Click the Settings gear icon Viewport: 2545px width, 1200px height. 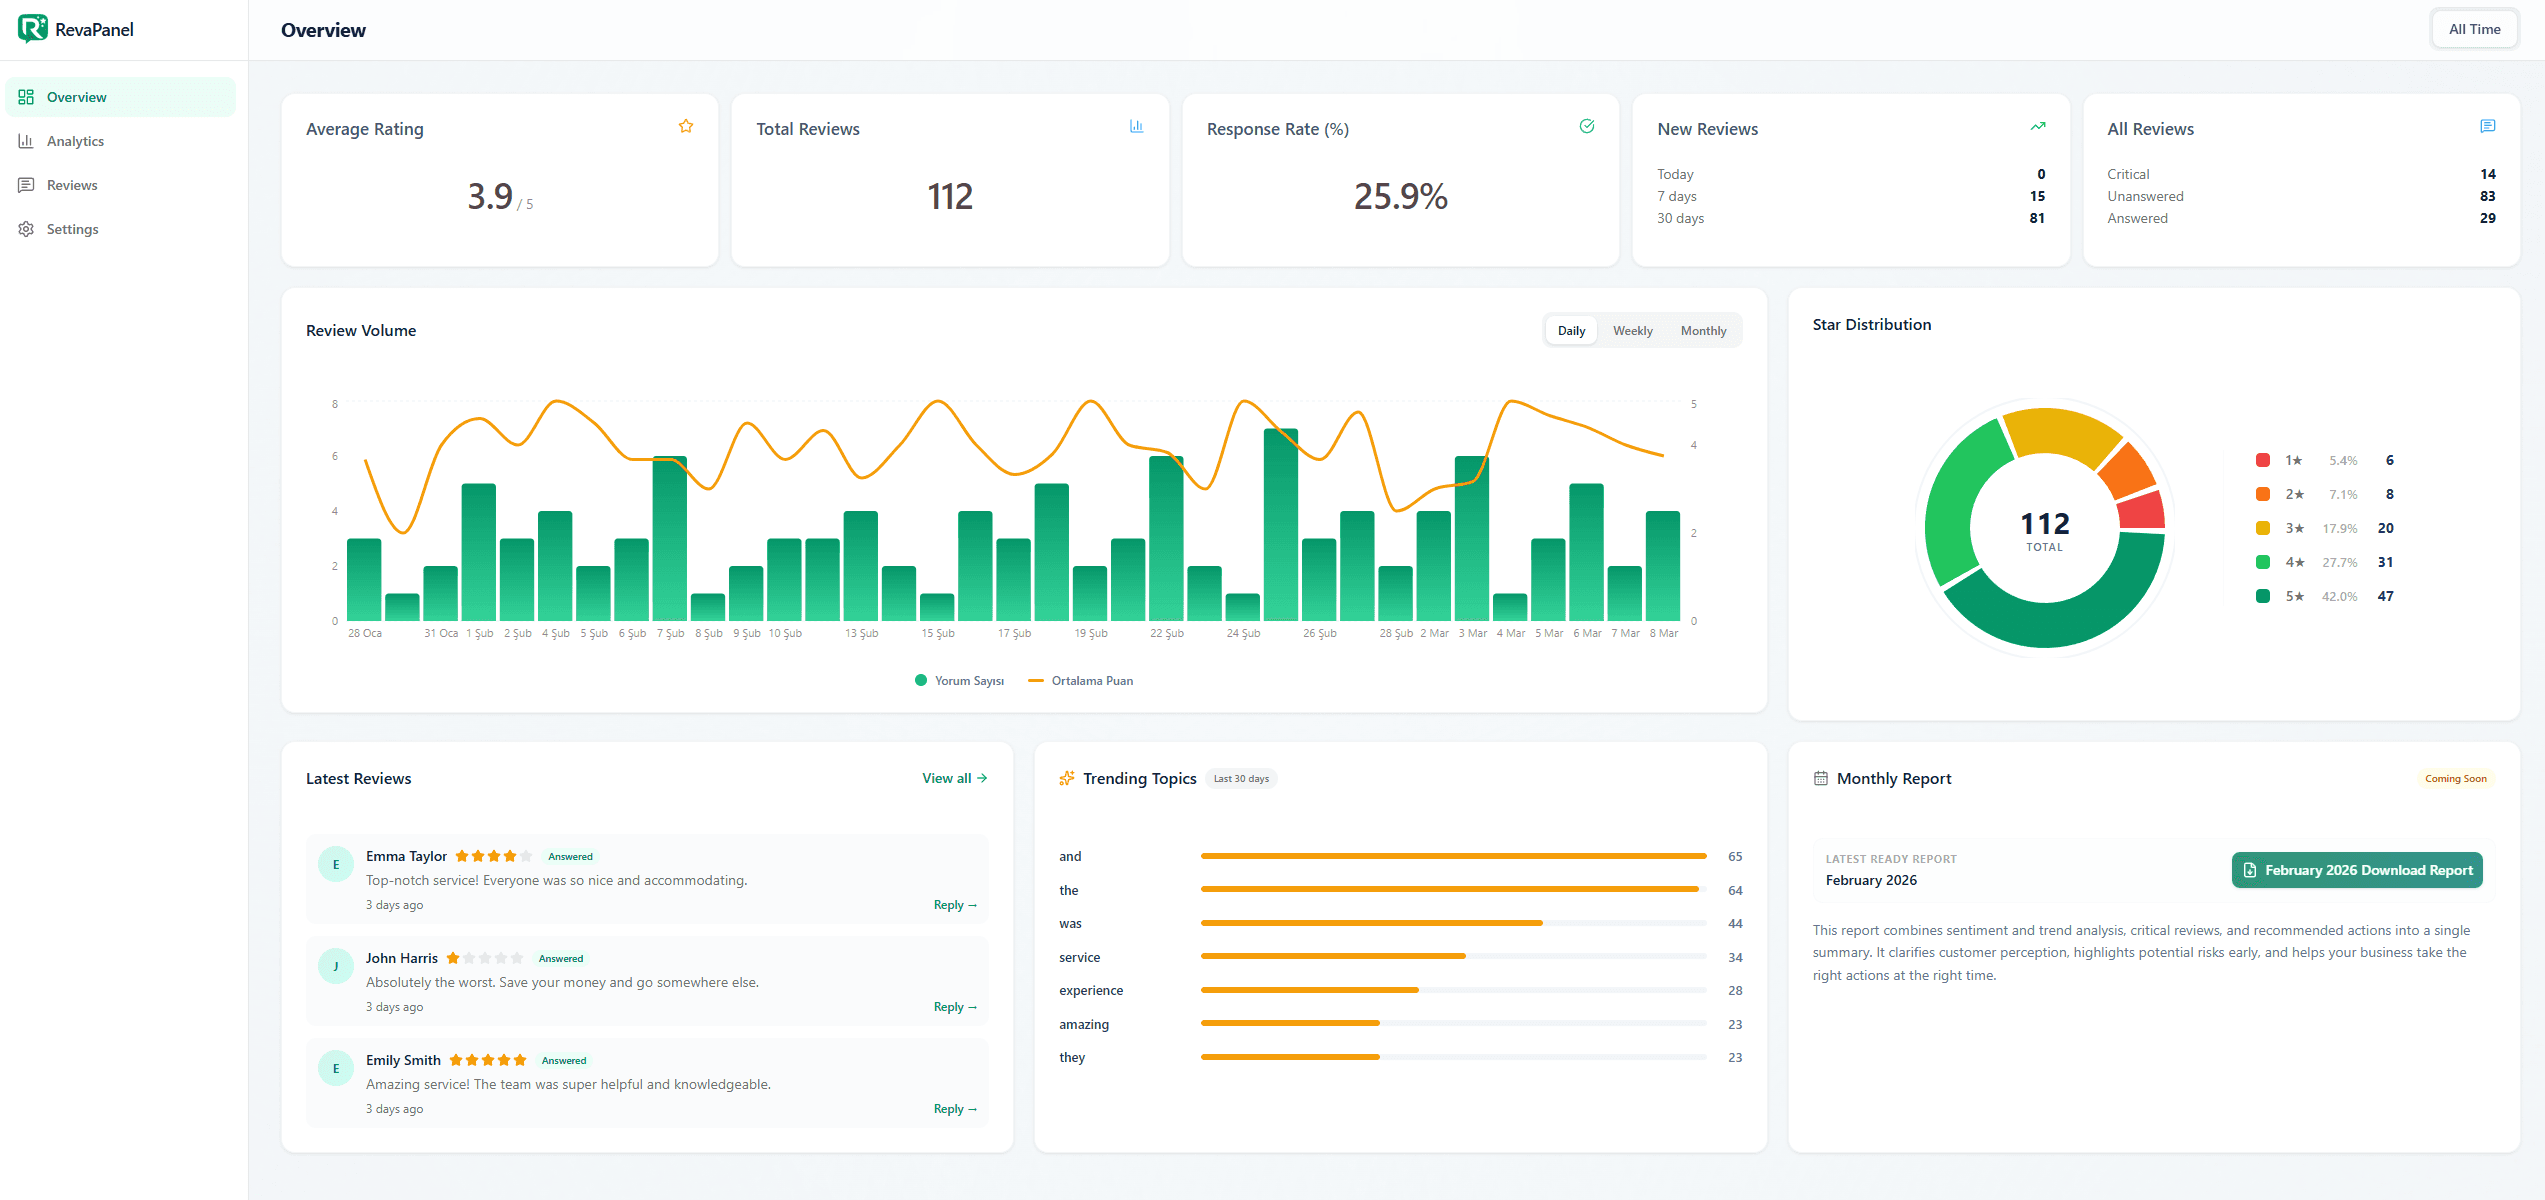[x=27, y=229]
